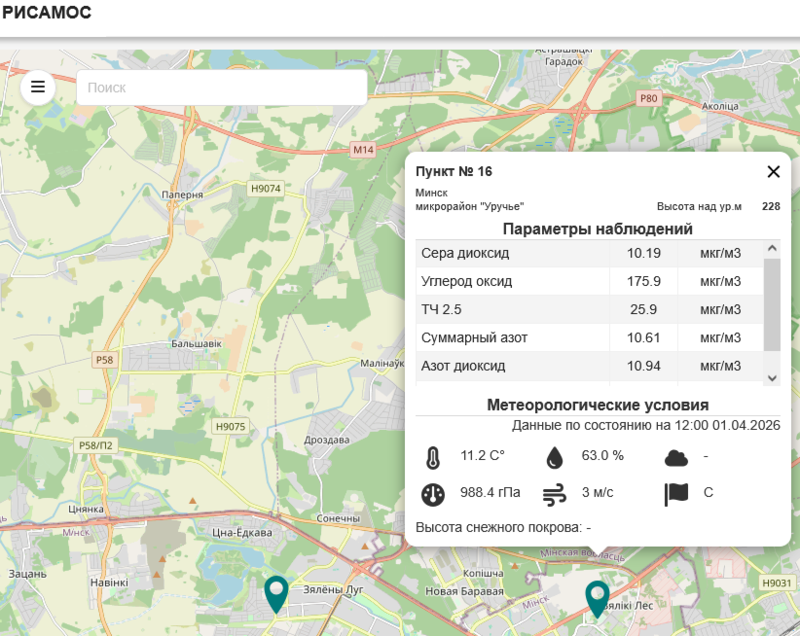Click the РИСАМОС site title

[47, 13]
